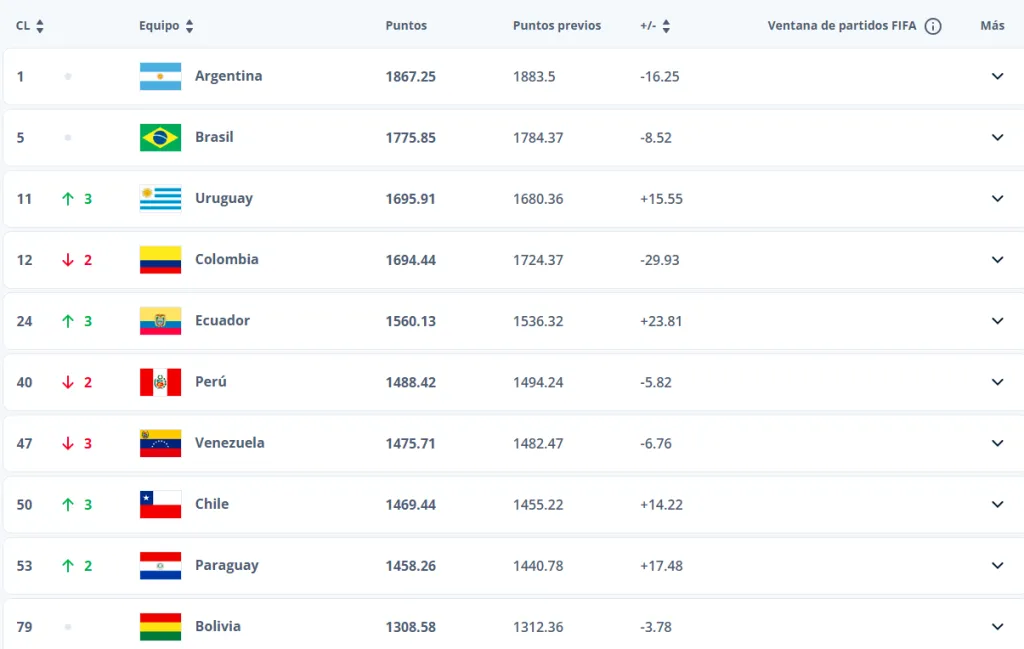This screenshot has width=1024, height=649.
Task: Click the Bolivia flag icon
Action: pos(160,626)
